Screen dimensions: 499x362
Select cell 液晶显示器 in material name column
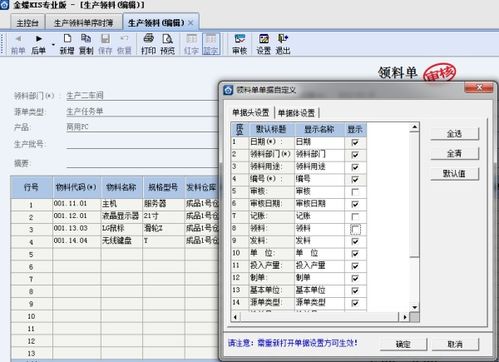pyautogui.click(x=122, y=216)
